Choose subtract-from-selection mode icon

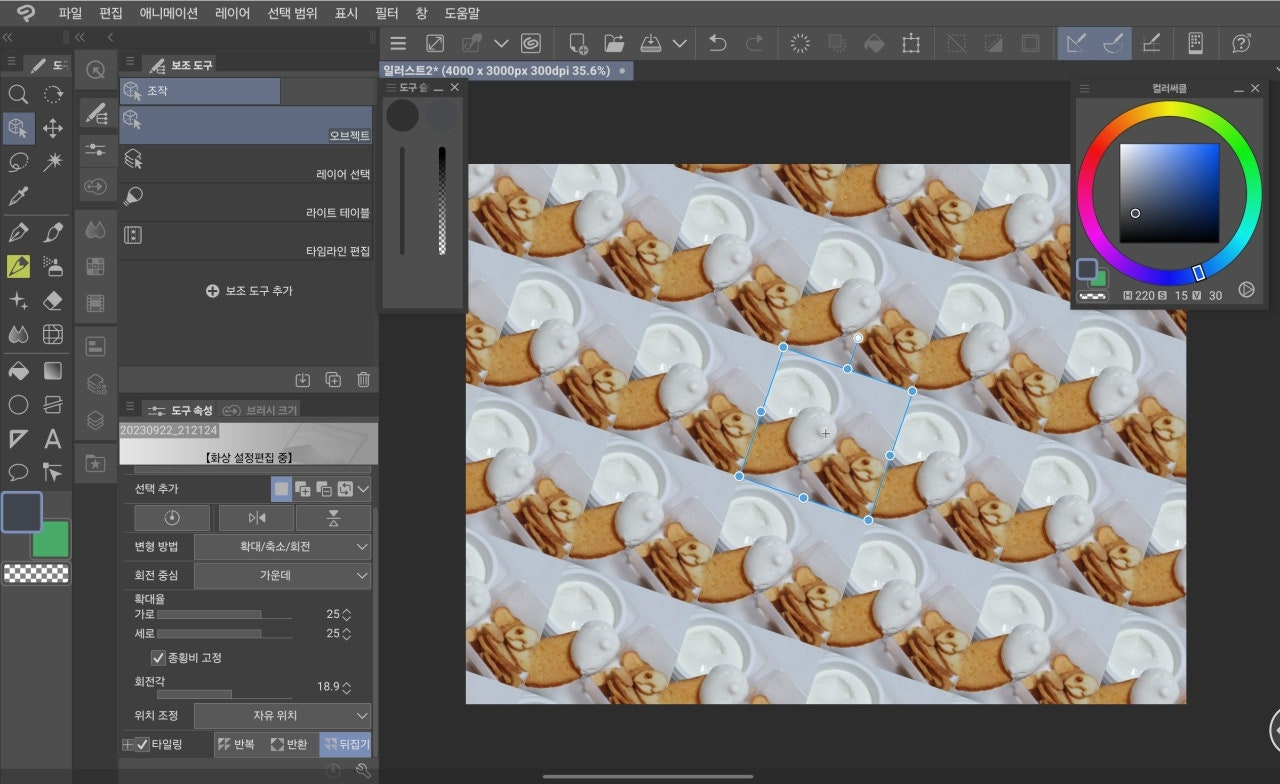(323, 489)
